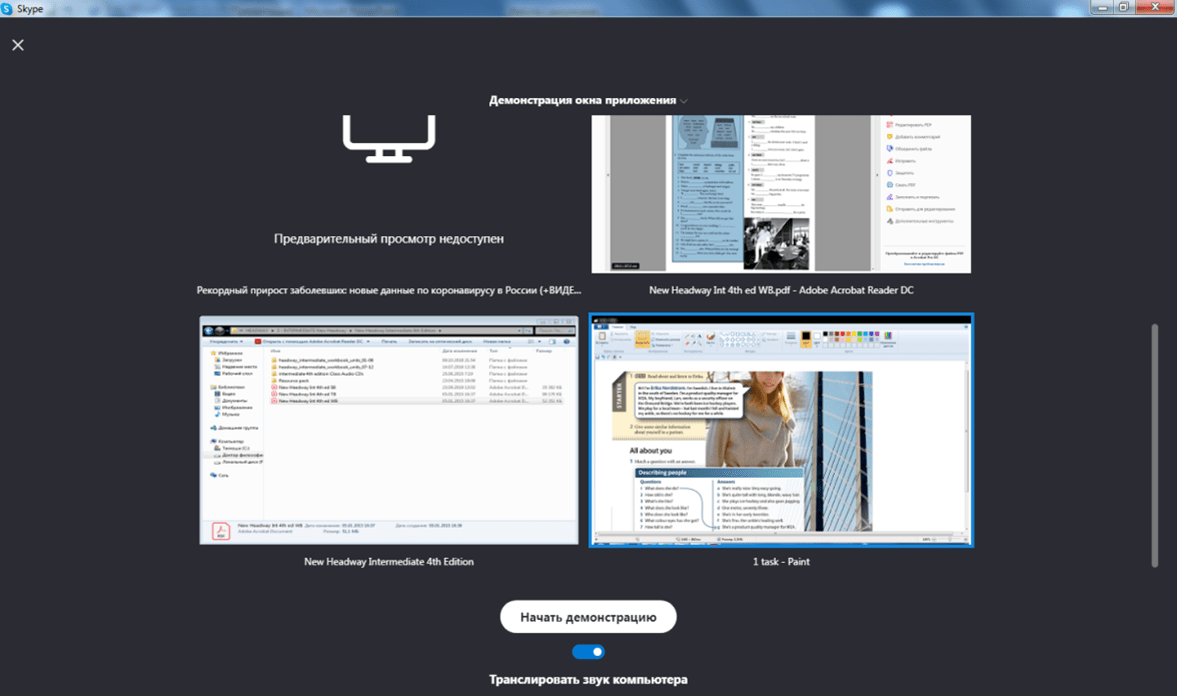Close the screen sharing picker with the X icon
Screen dimensions: 1177x696
pyautogui.click(x=18, y=45)
